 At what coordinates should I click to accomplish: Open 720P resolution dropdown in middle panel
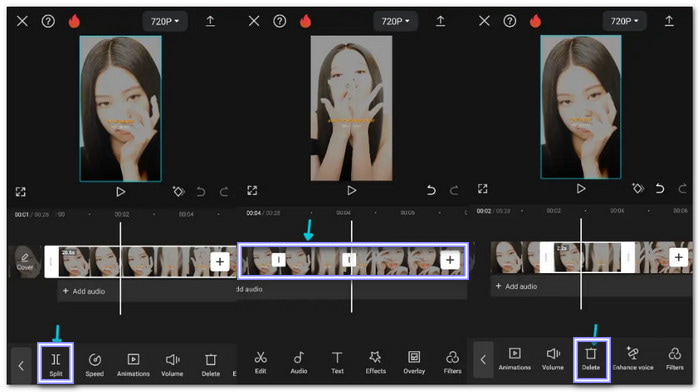point(396,21)
